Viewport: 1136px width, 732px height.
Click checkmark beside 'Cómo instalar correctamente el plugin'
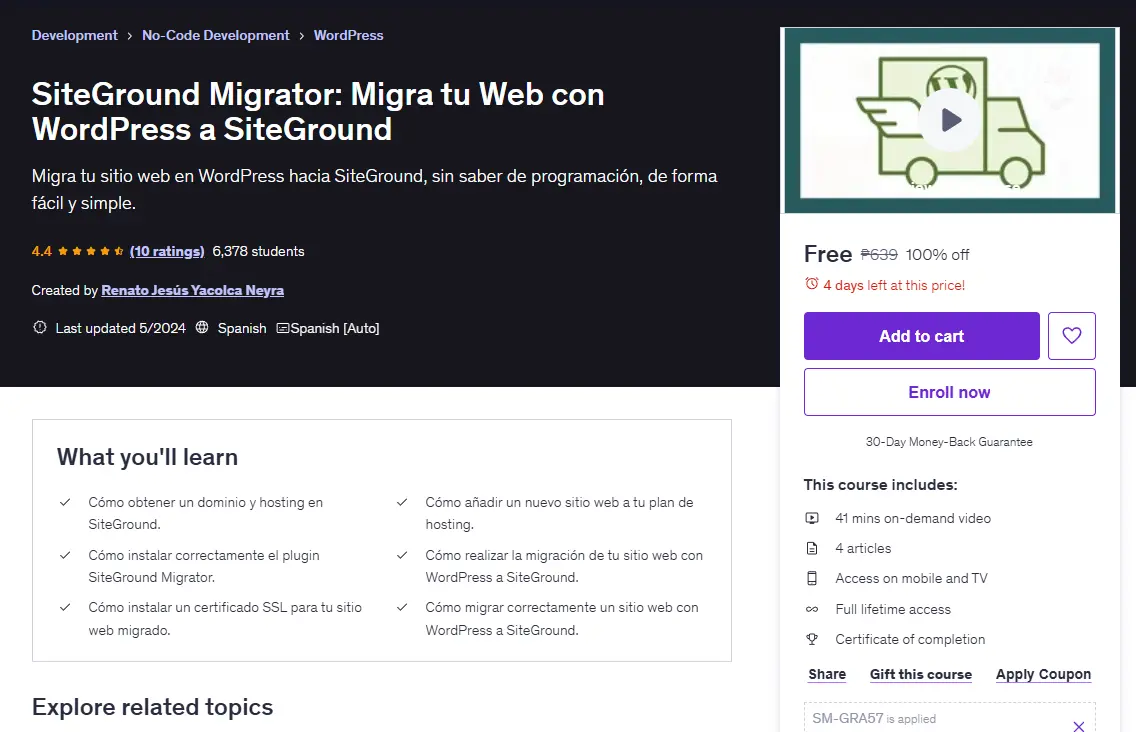[64, 555]
